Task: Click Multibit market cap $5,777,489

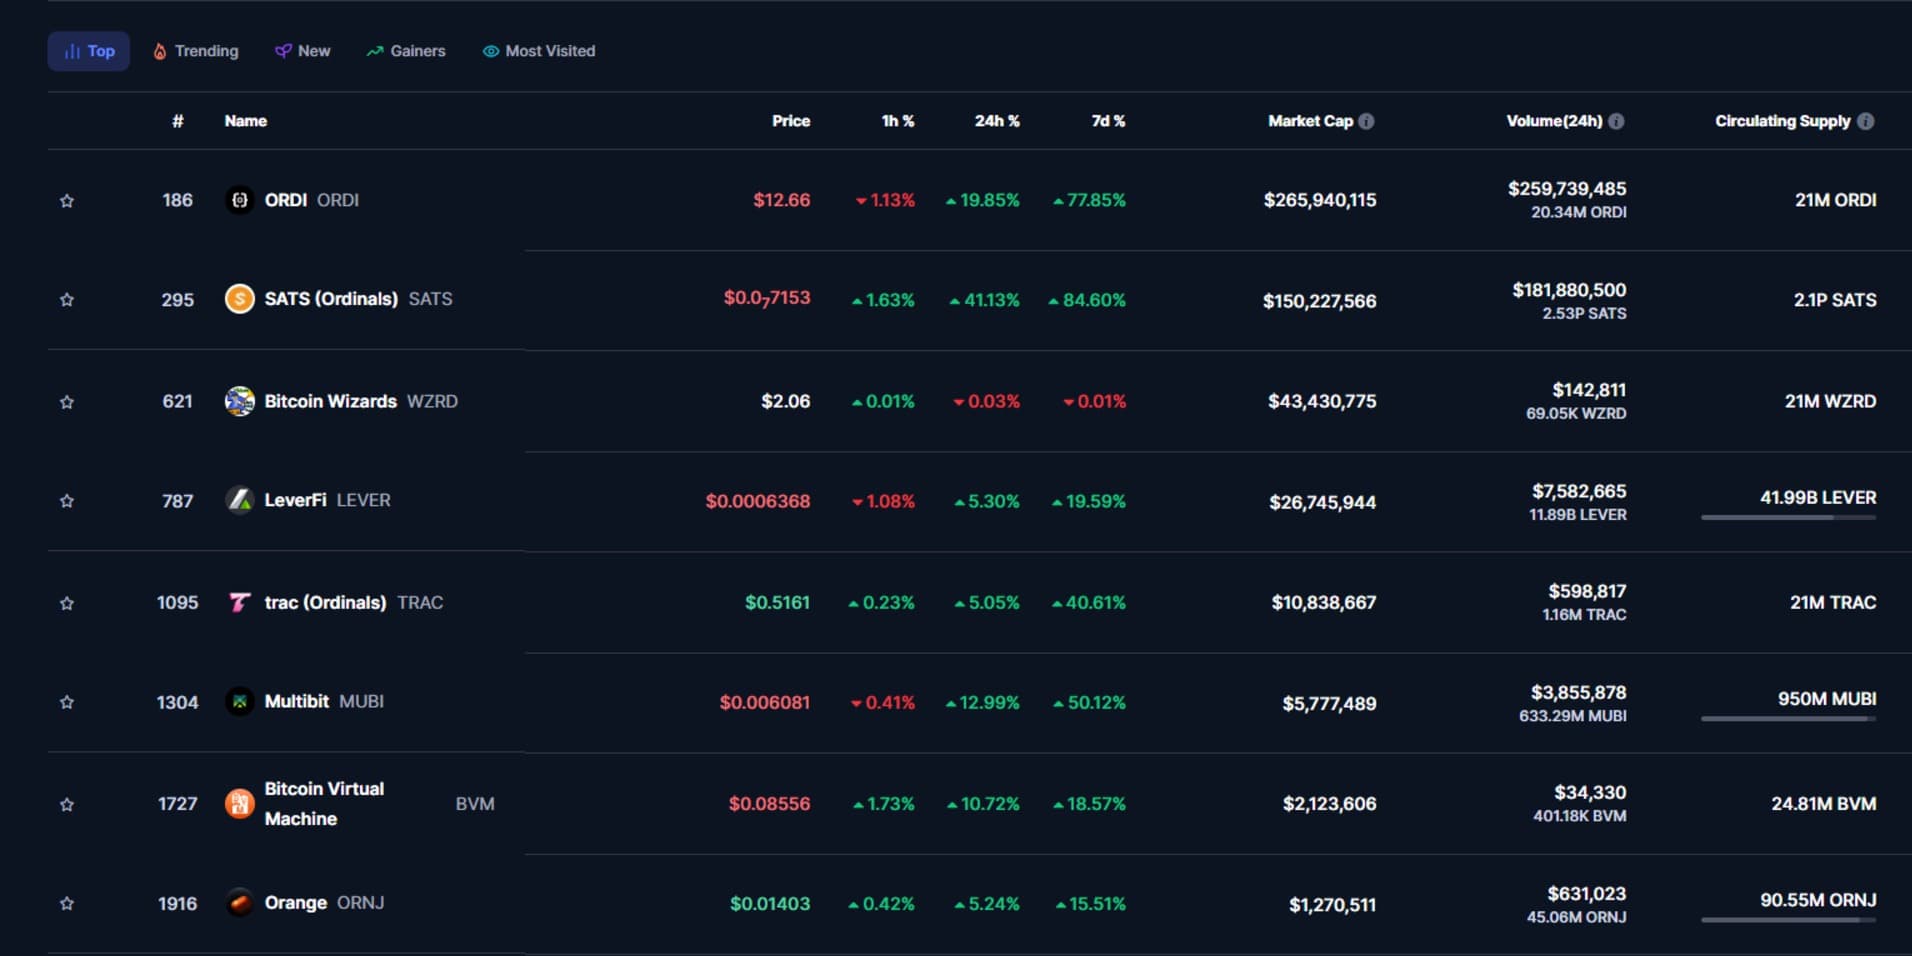Action: pos(1329,703)
